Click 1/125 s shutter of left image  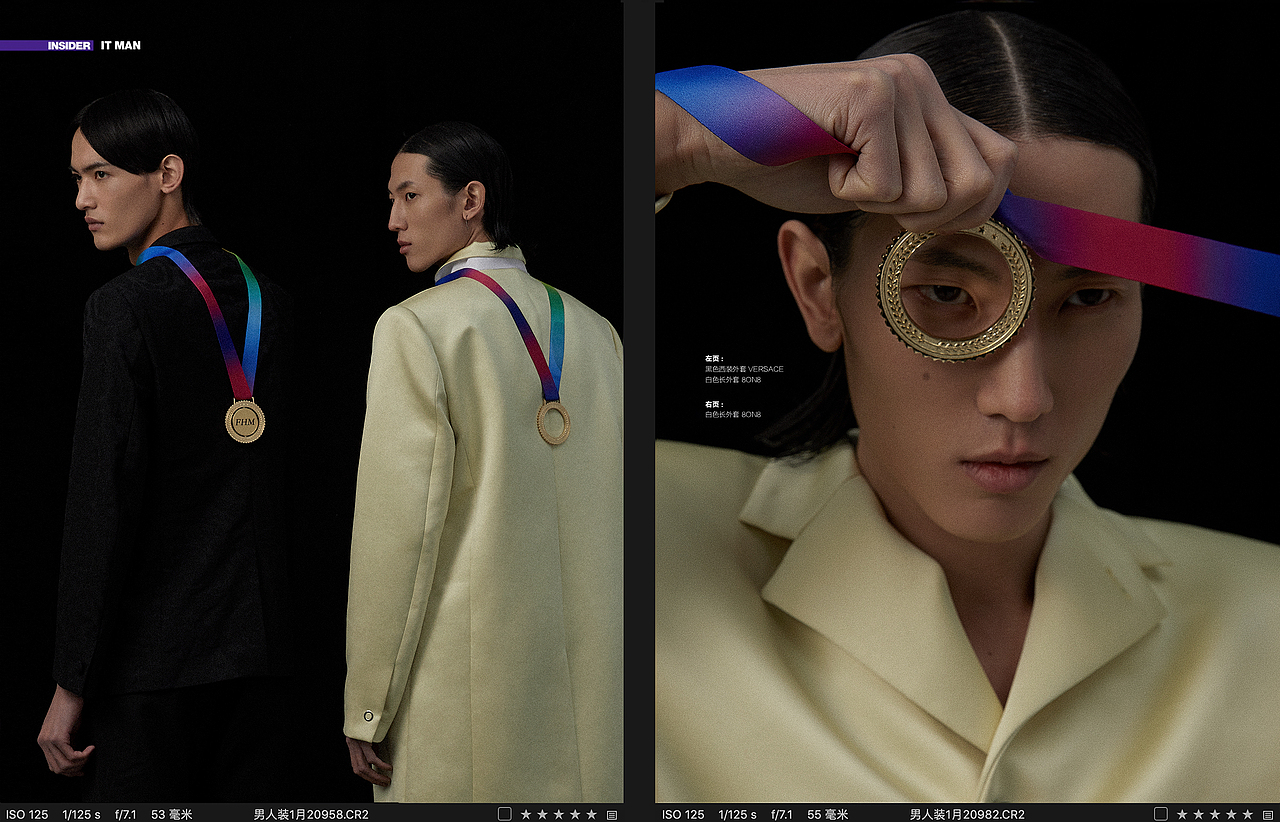(x=82, y=815)
